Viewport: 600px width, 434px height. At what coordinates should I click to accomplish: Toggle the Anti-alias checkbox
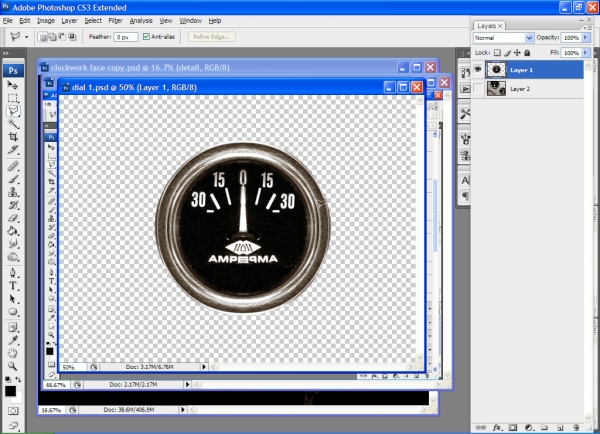146,37
